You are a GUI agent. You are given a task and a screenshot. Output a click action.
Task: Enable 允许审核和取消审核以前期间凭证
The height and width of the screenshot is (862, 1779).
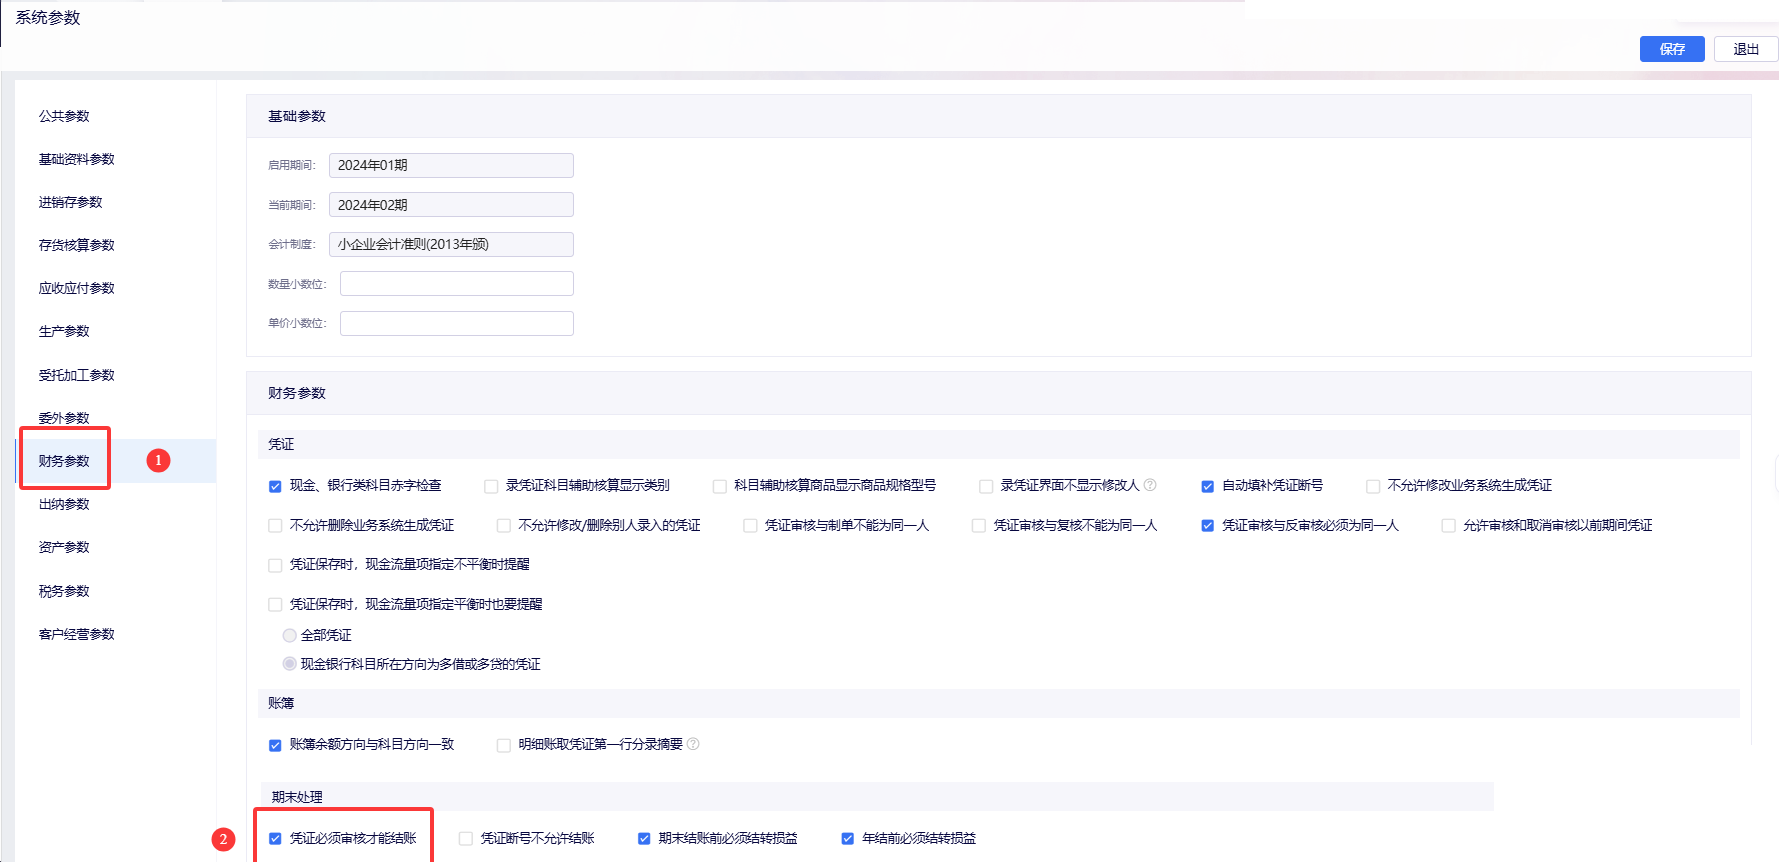tap(1448, 526)
